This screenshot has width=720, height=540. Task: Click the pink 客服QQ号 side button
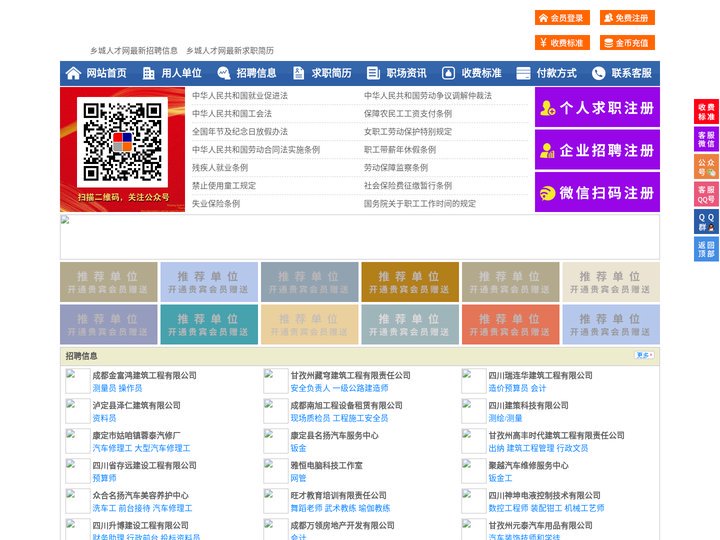[x=706, y=194]
